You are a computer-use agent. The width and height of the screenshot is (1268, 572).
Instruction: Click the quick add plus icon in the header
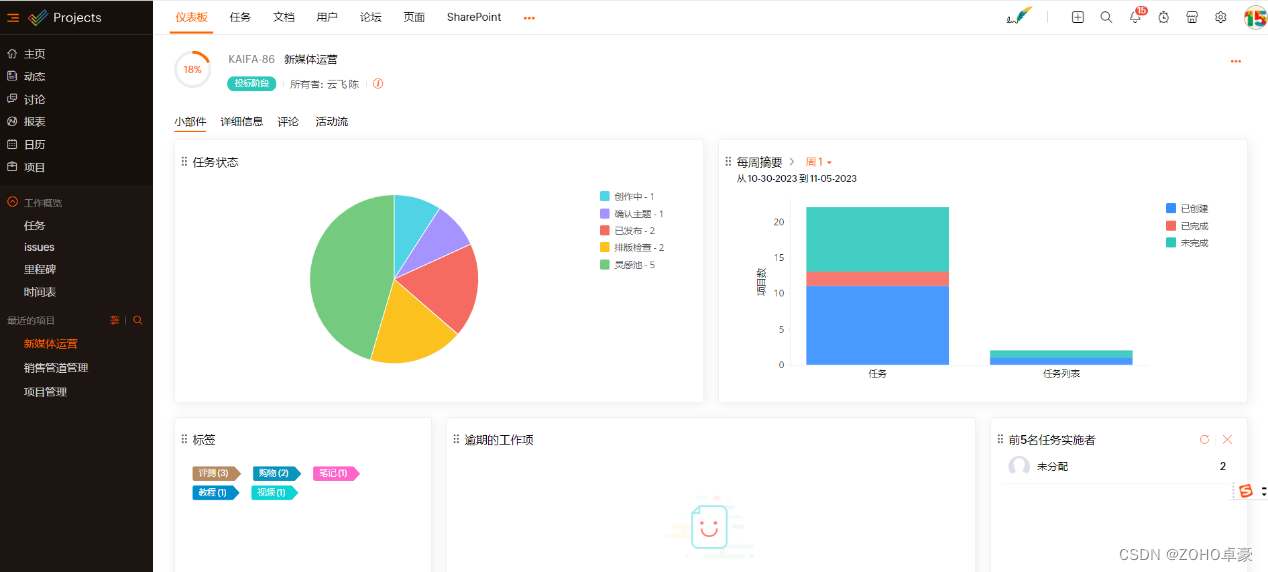[x=1077, y=18]
